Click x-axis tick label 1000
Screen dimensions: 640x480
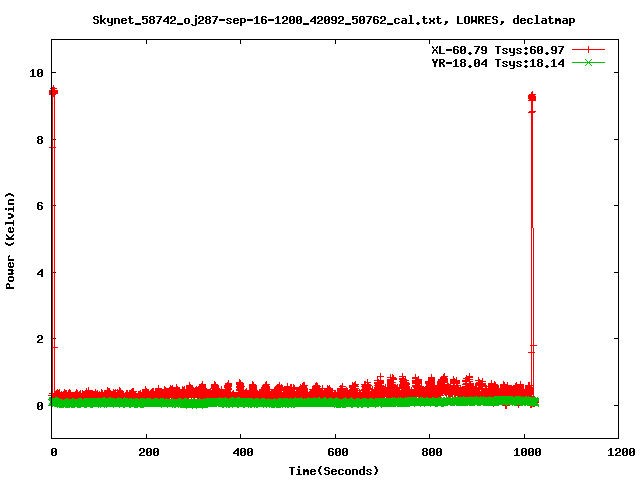(527, 452)
